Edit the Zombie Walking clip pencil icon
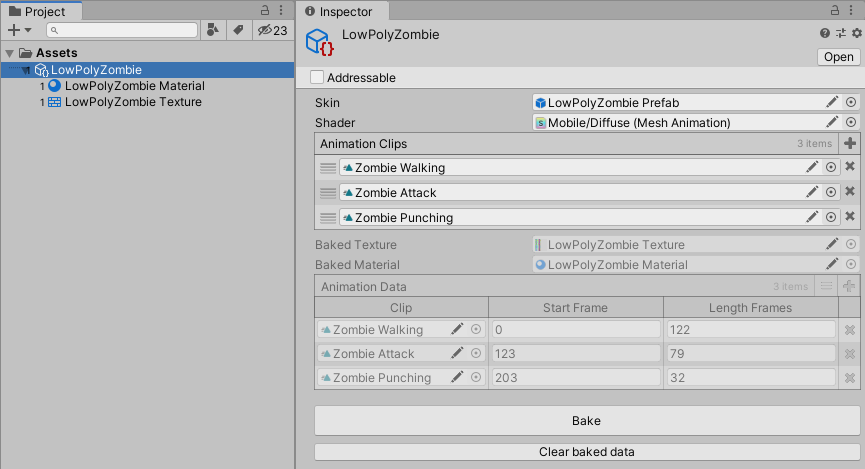The height and width of the screenshot is (469, 865). click(x=812, y=167)
